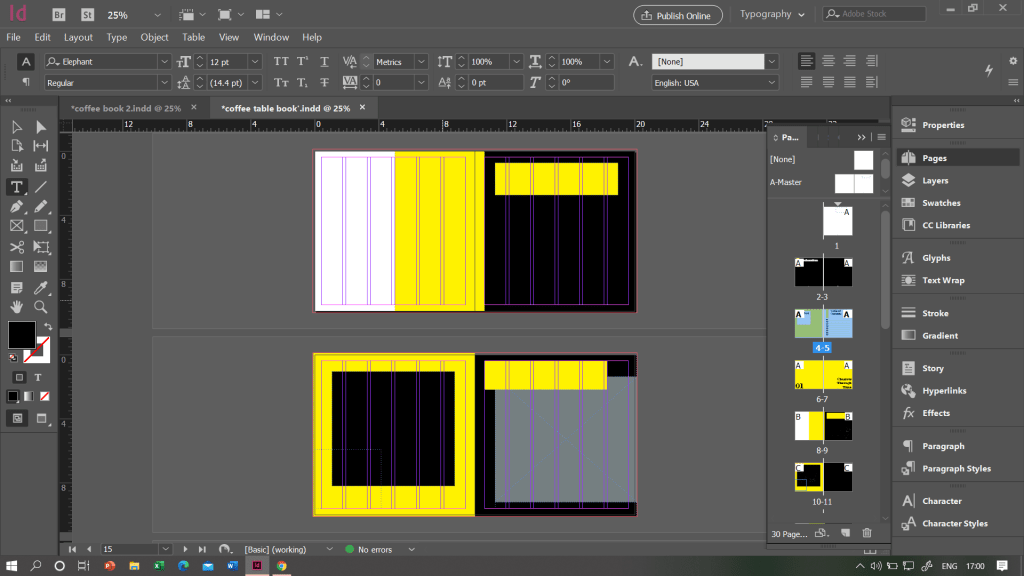Switch to coffee book 2.indd tab
1024x576 pixels.
click(125, 108)
